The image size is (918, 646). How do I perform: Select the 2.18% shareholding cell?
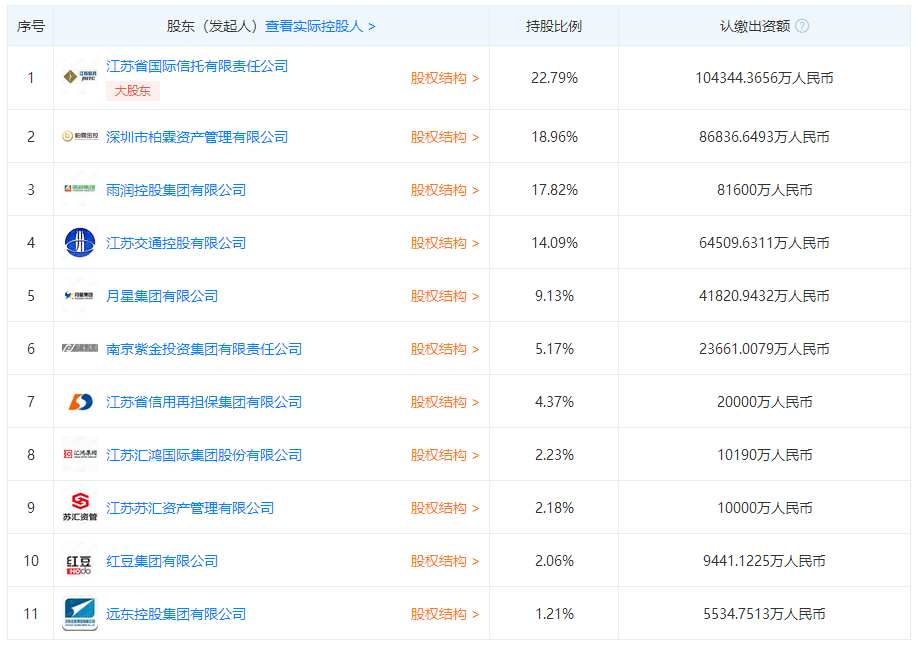(x=554, y=508)
